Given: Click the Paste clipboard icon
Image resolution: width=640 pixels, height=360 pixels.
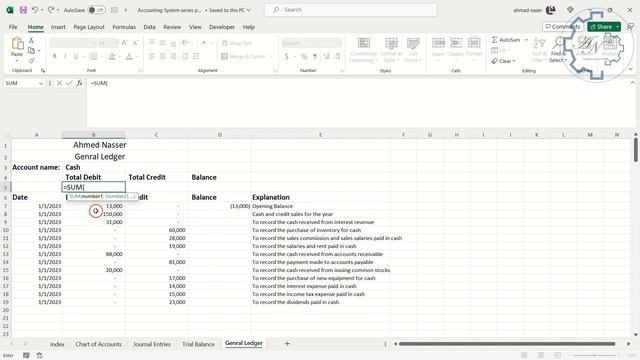Looking at the screenshot, I should pos(17,43).
